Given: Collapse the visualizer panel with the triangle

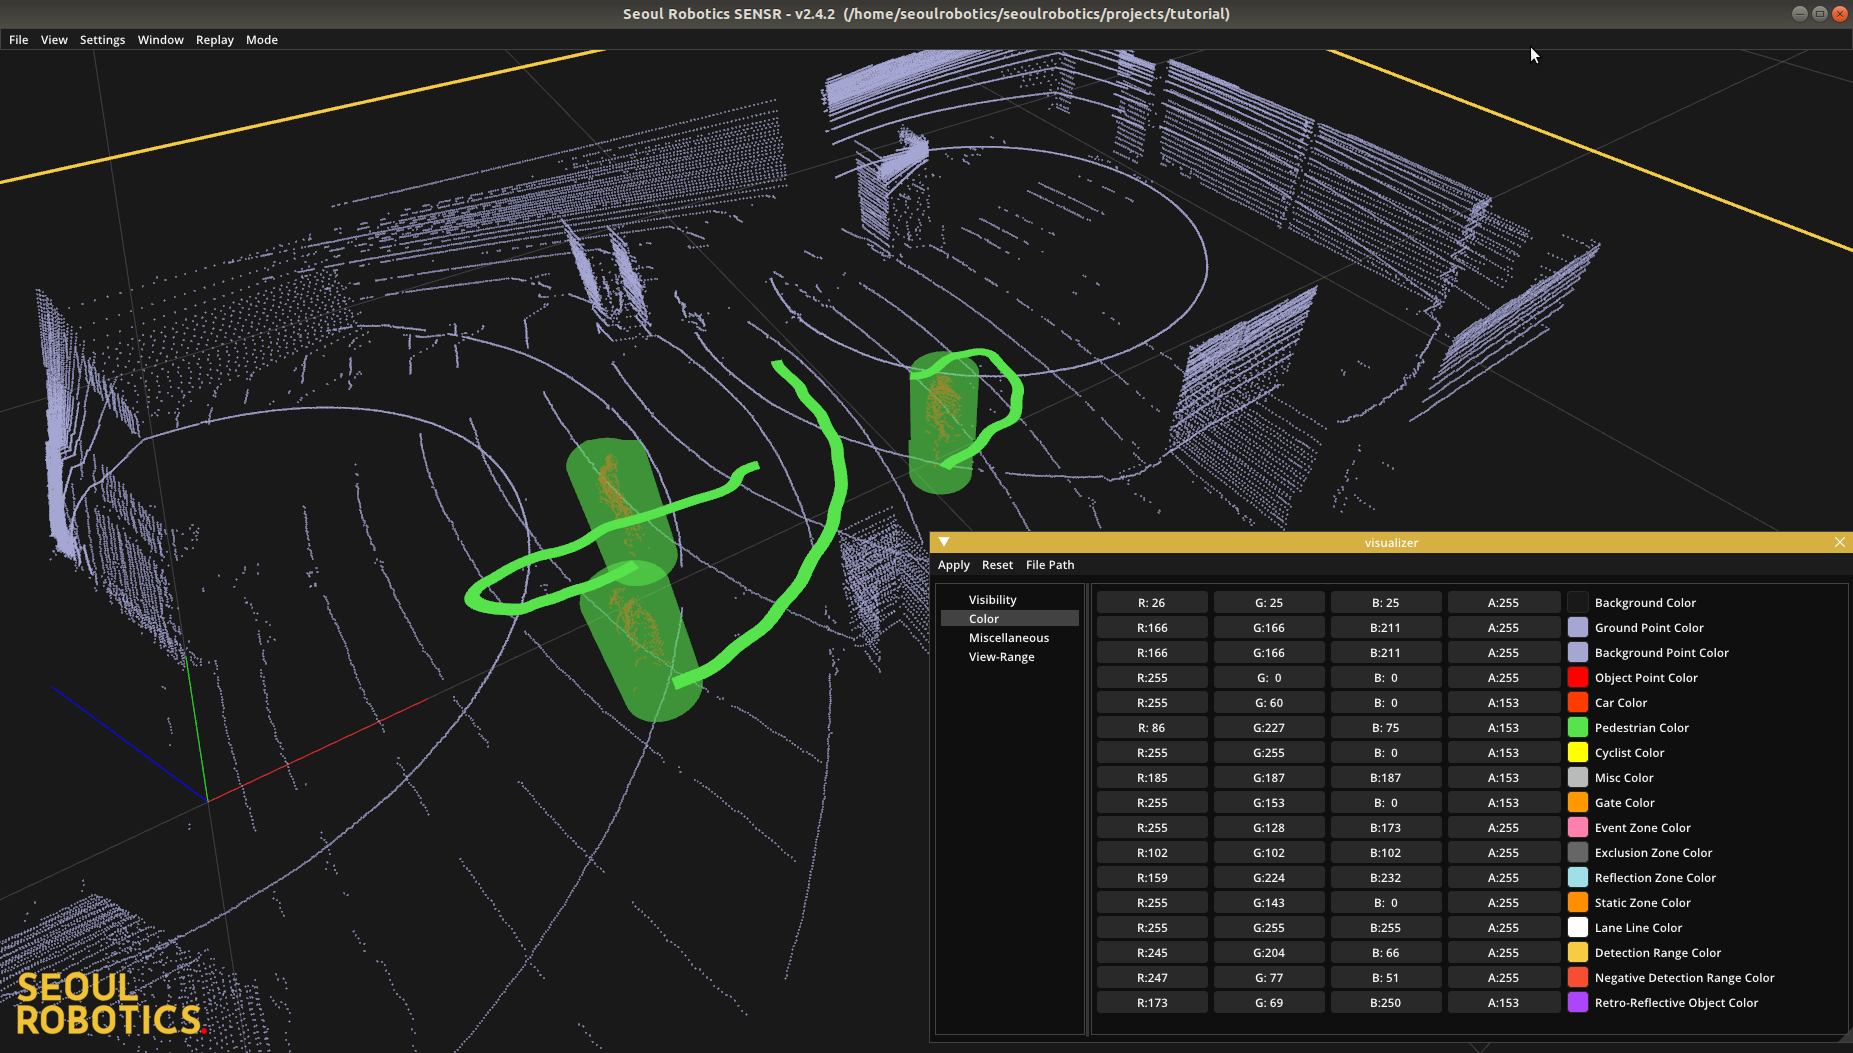Looking at the screenshot, I should pos(944,542).
